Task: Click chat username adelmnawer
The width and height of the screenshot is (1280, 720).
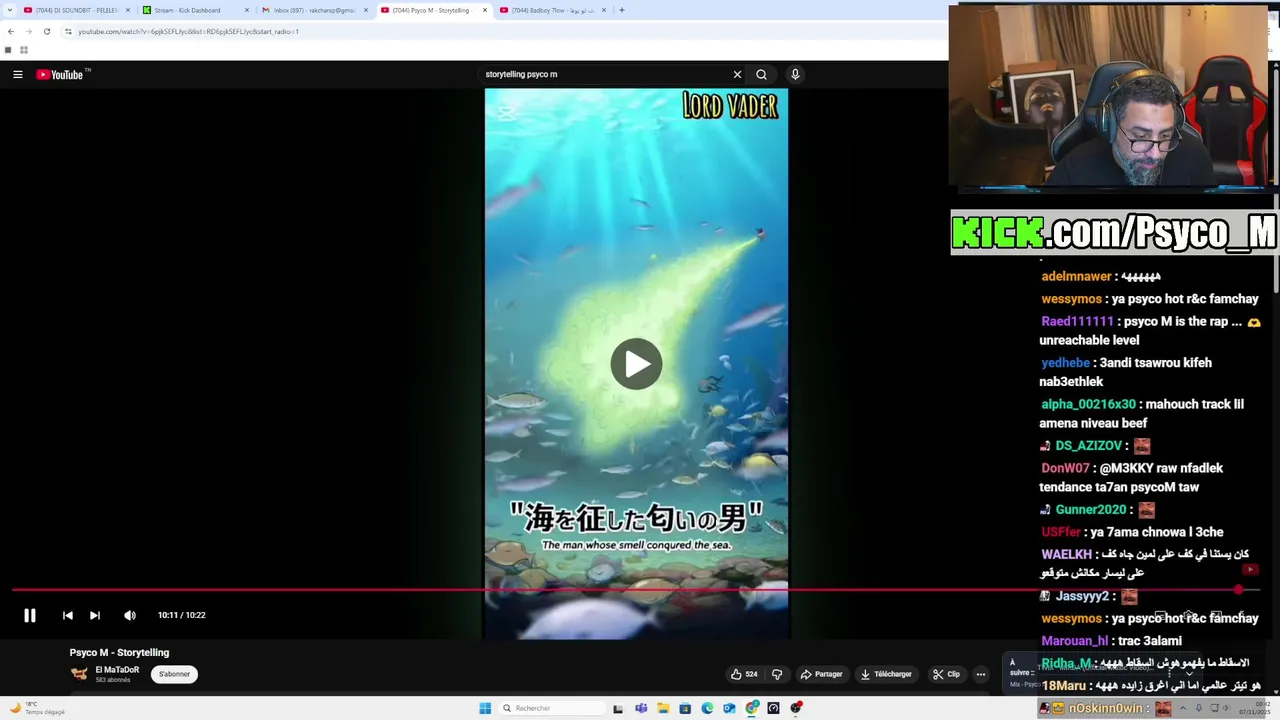Action: 1076,276
